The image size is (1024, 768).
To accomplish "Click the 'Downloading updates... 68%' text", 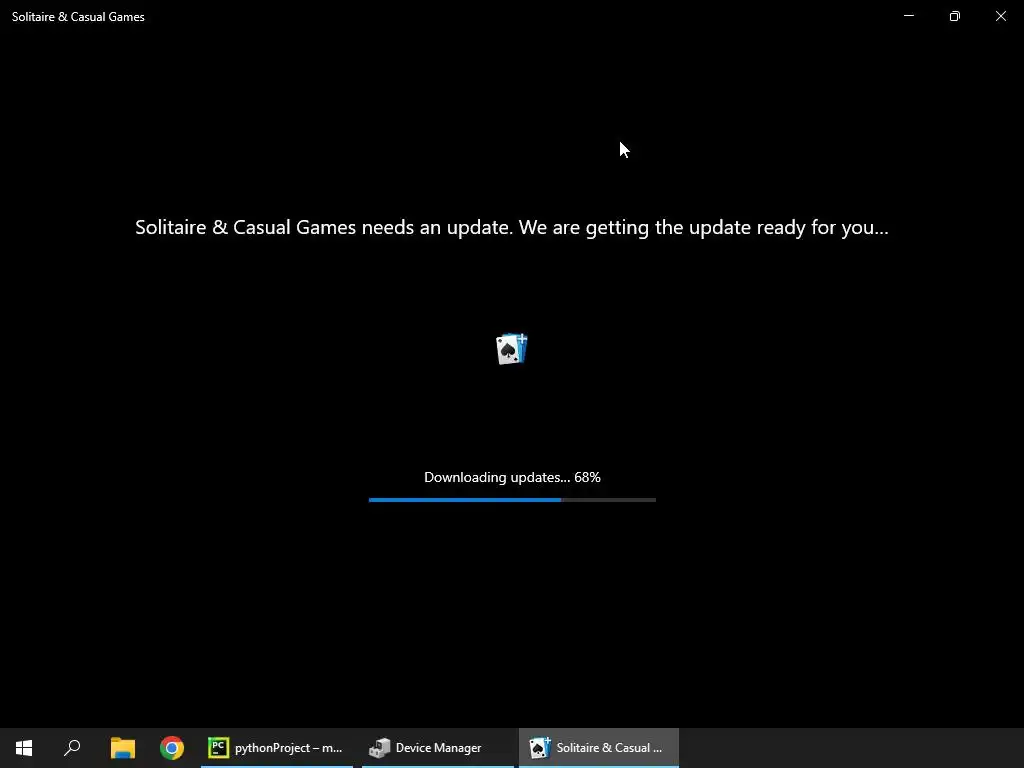I will point(512,477).
